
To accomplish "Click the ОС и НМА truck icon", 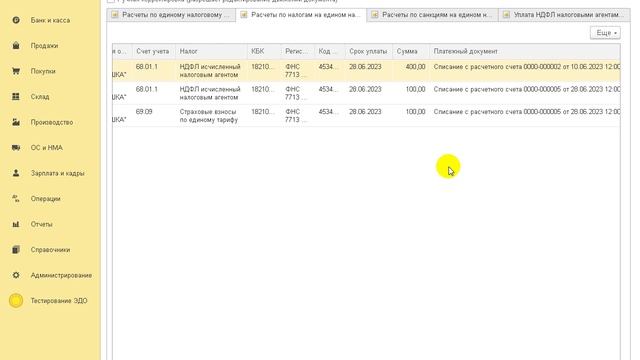I will [x=16, y=147].
